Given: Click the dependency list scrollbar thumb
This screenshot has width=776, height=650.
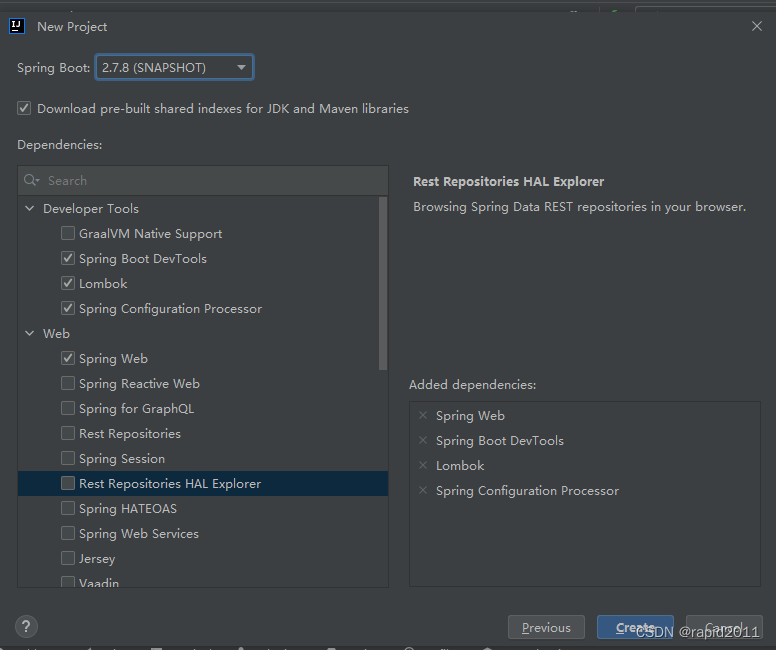Looking at the screenshot, I should tap(383, 283).
